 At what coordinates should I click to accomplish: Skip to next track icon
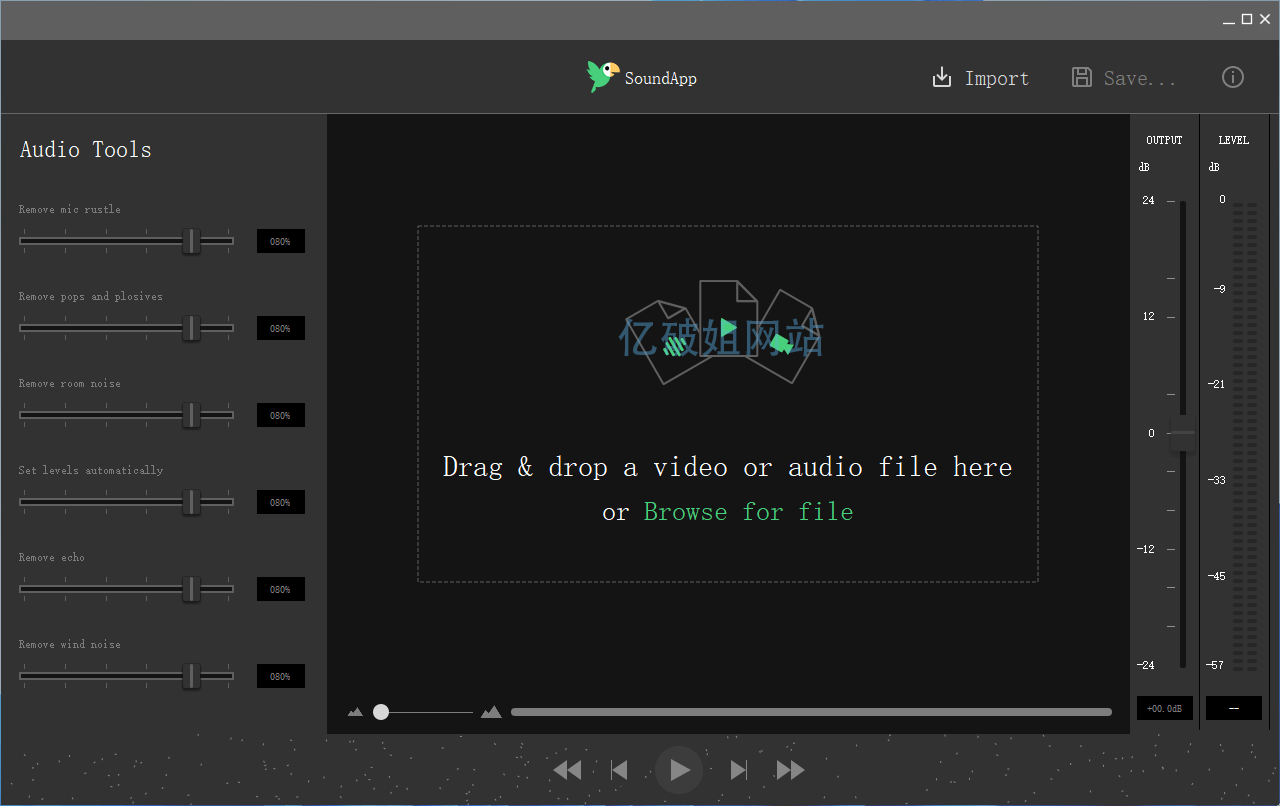tap(739, 770)
